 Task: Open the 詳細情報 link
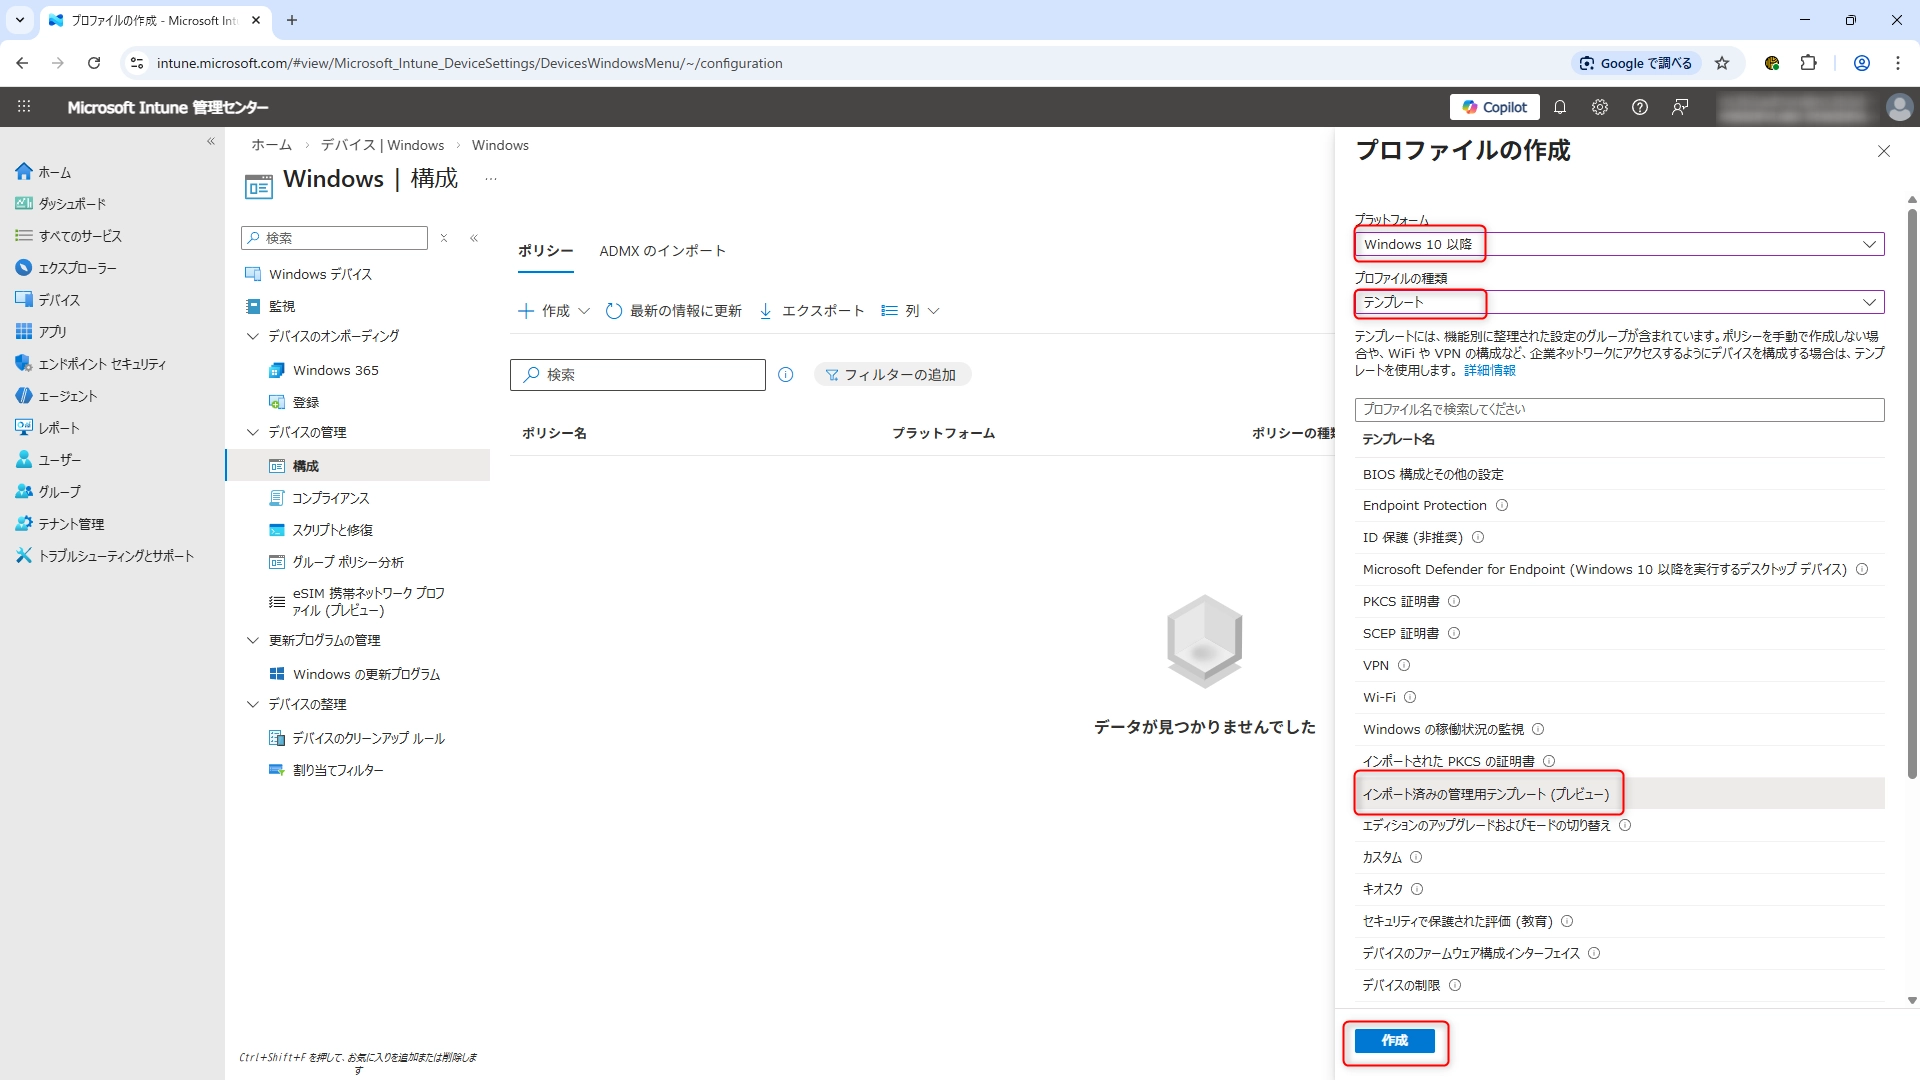tap(1489, 370)
